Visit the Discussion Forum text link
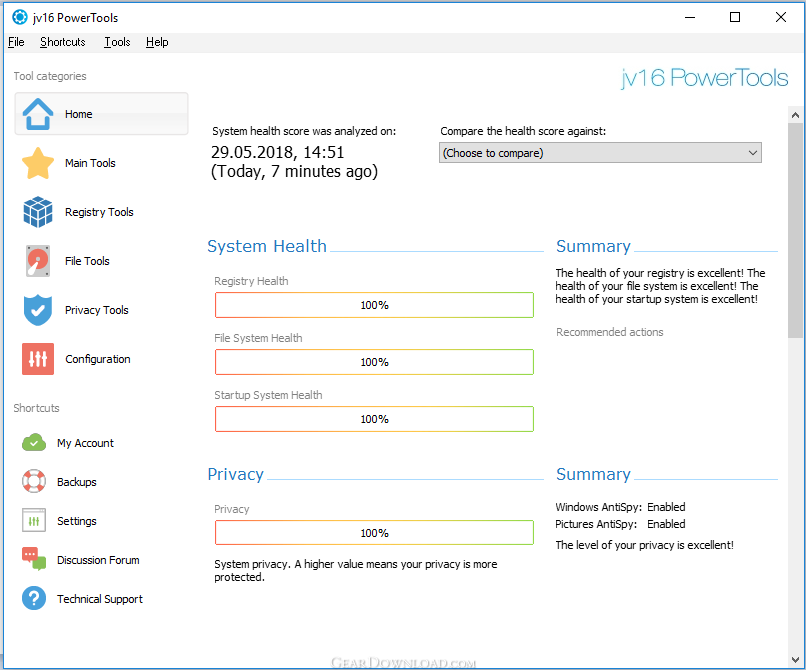Viewport: 806px width, 671px height. 98,560
